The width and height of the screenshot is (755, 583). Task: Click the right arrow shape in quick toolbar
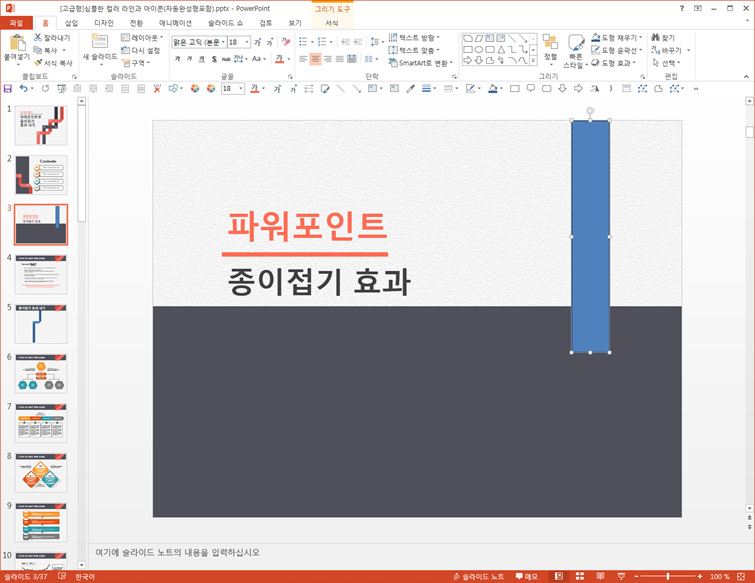tap(578, 89)
